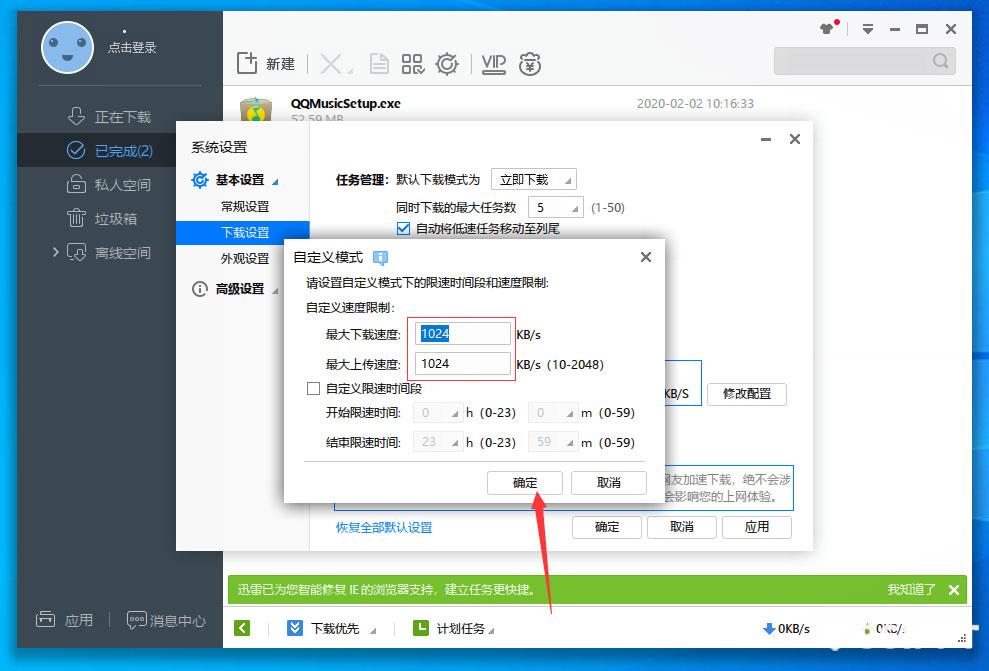Open the file document toolbar icon
The width and height of the screenshot is (989, 671).
378,64
